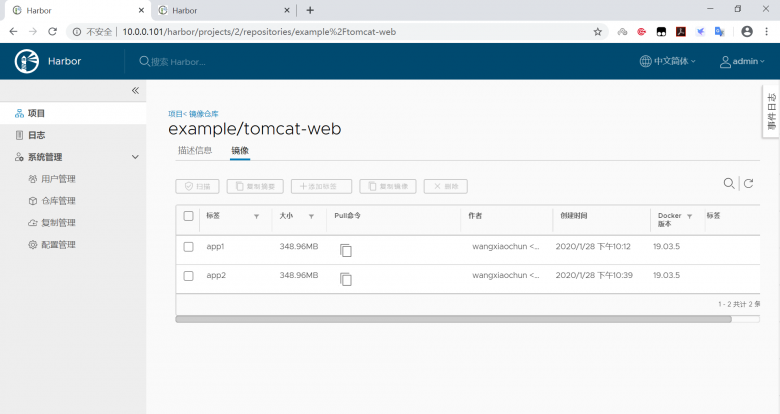Image resolution: width=780 pixels, height=414 pixels.
Task: Click the blue bird extension icon
Action: coord(700,32)
